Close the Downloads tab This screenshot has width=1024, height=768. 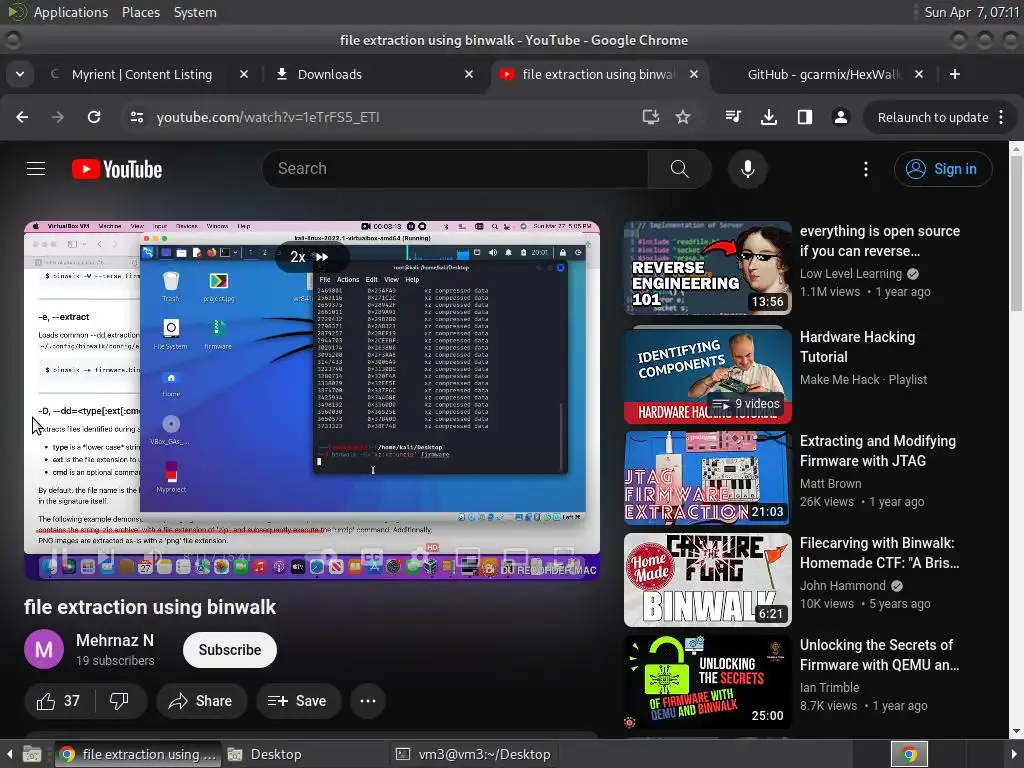[x=469, y=74]
